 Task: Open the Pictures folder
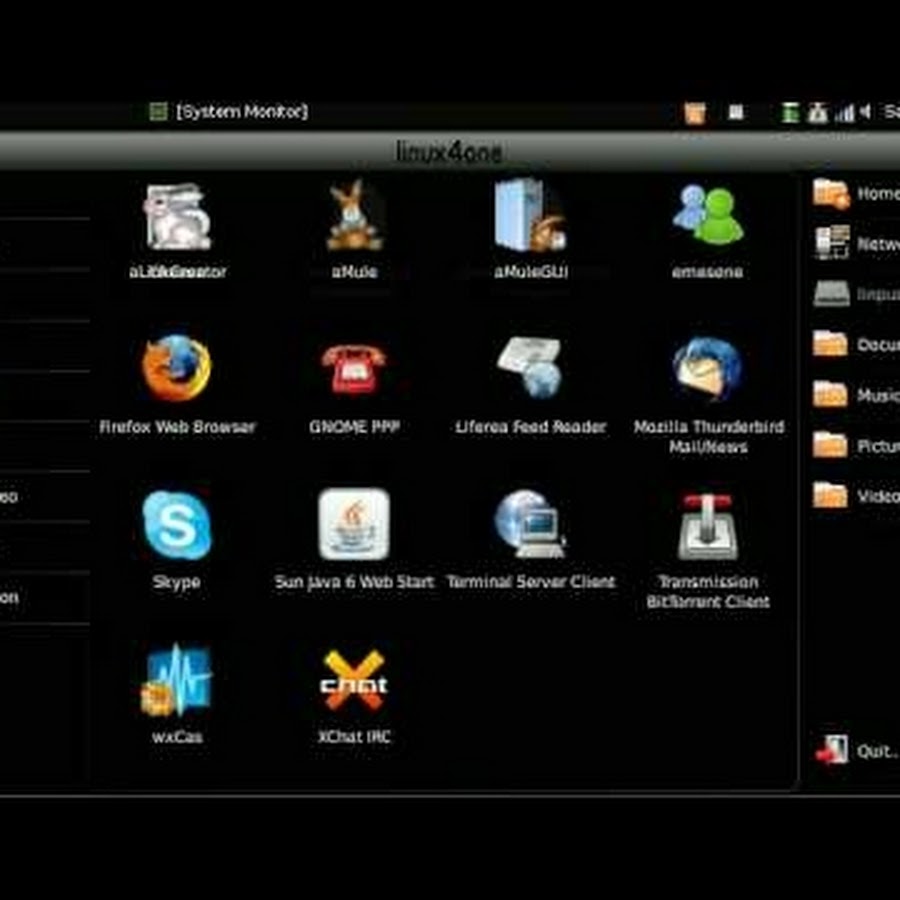[x=855, y=445]
